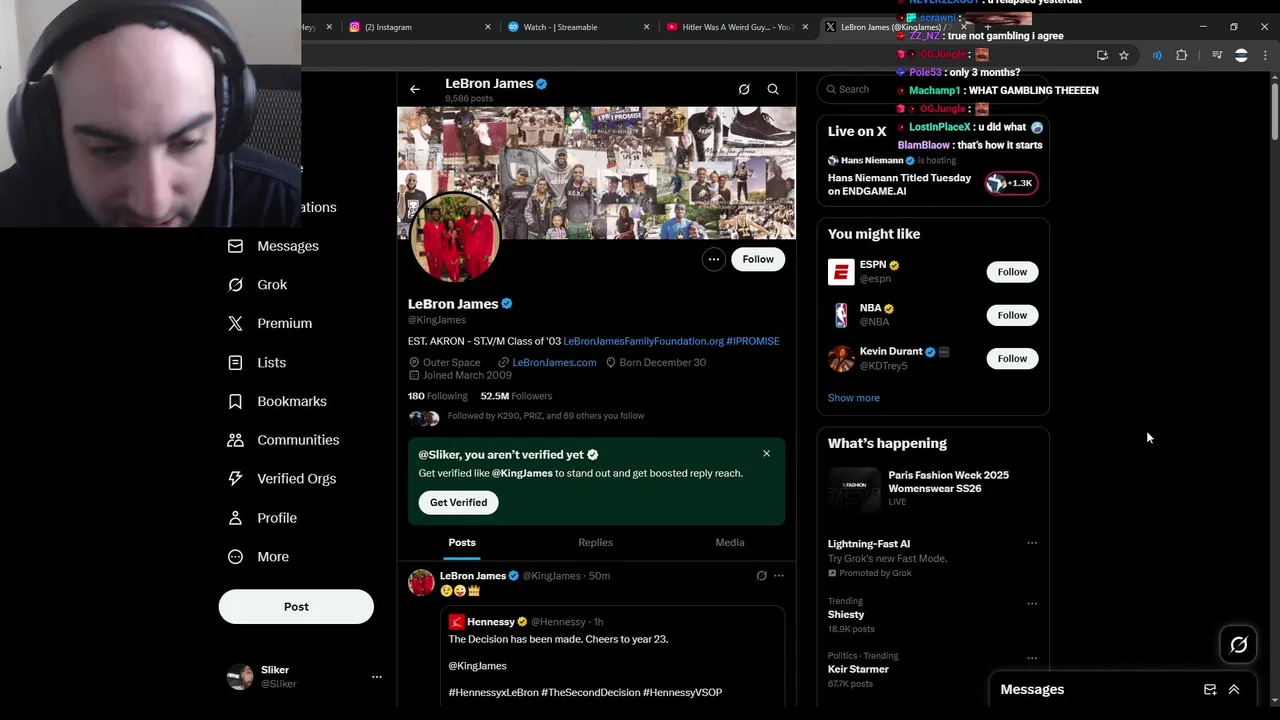
Task: View the 180 Following list
Action: click(x=437, y=396)
